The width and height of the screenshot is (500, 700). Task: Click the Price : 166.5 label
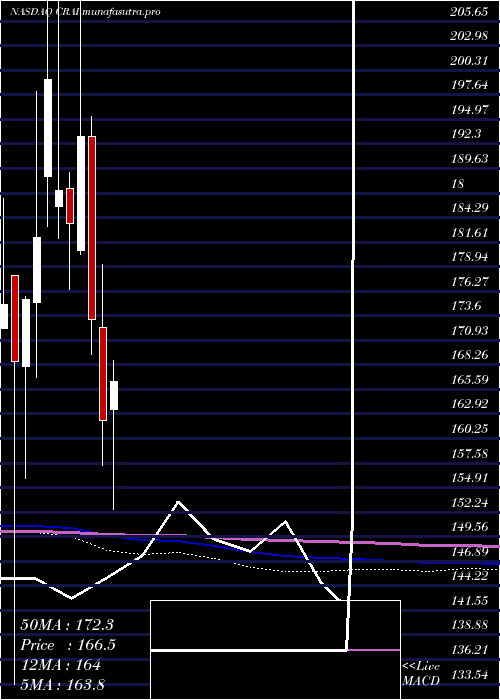(x=68, y=645)
